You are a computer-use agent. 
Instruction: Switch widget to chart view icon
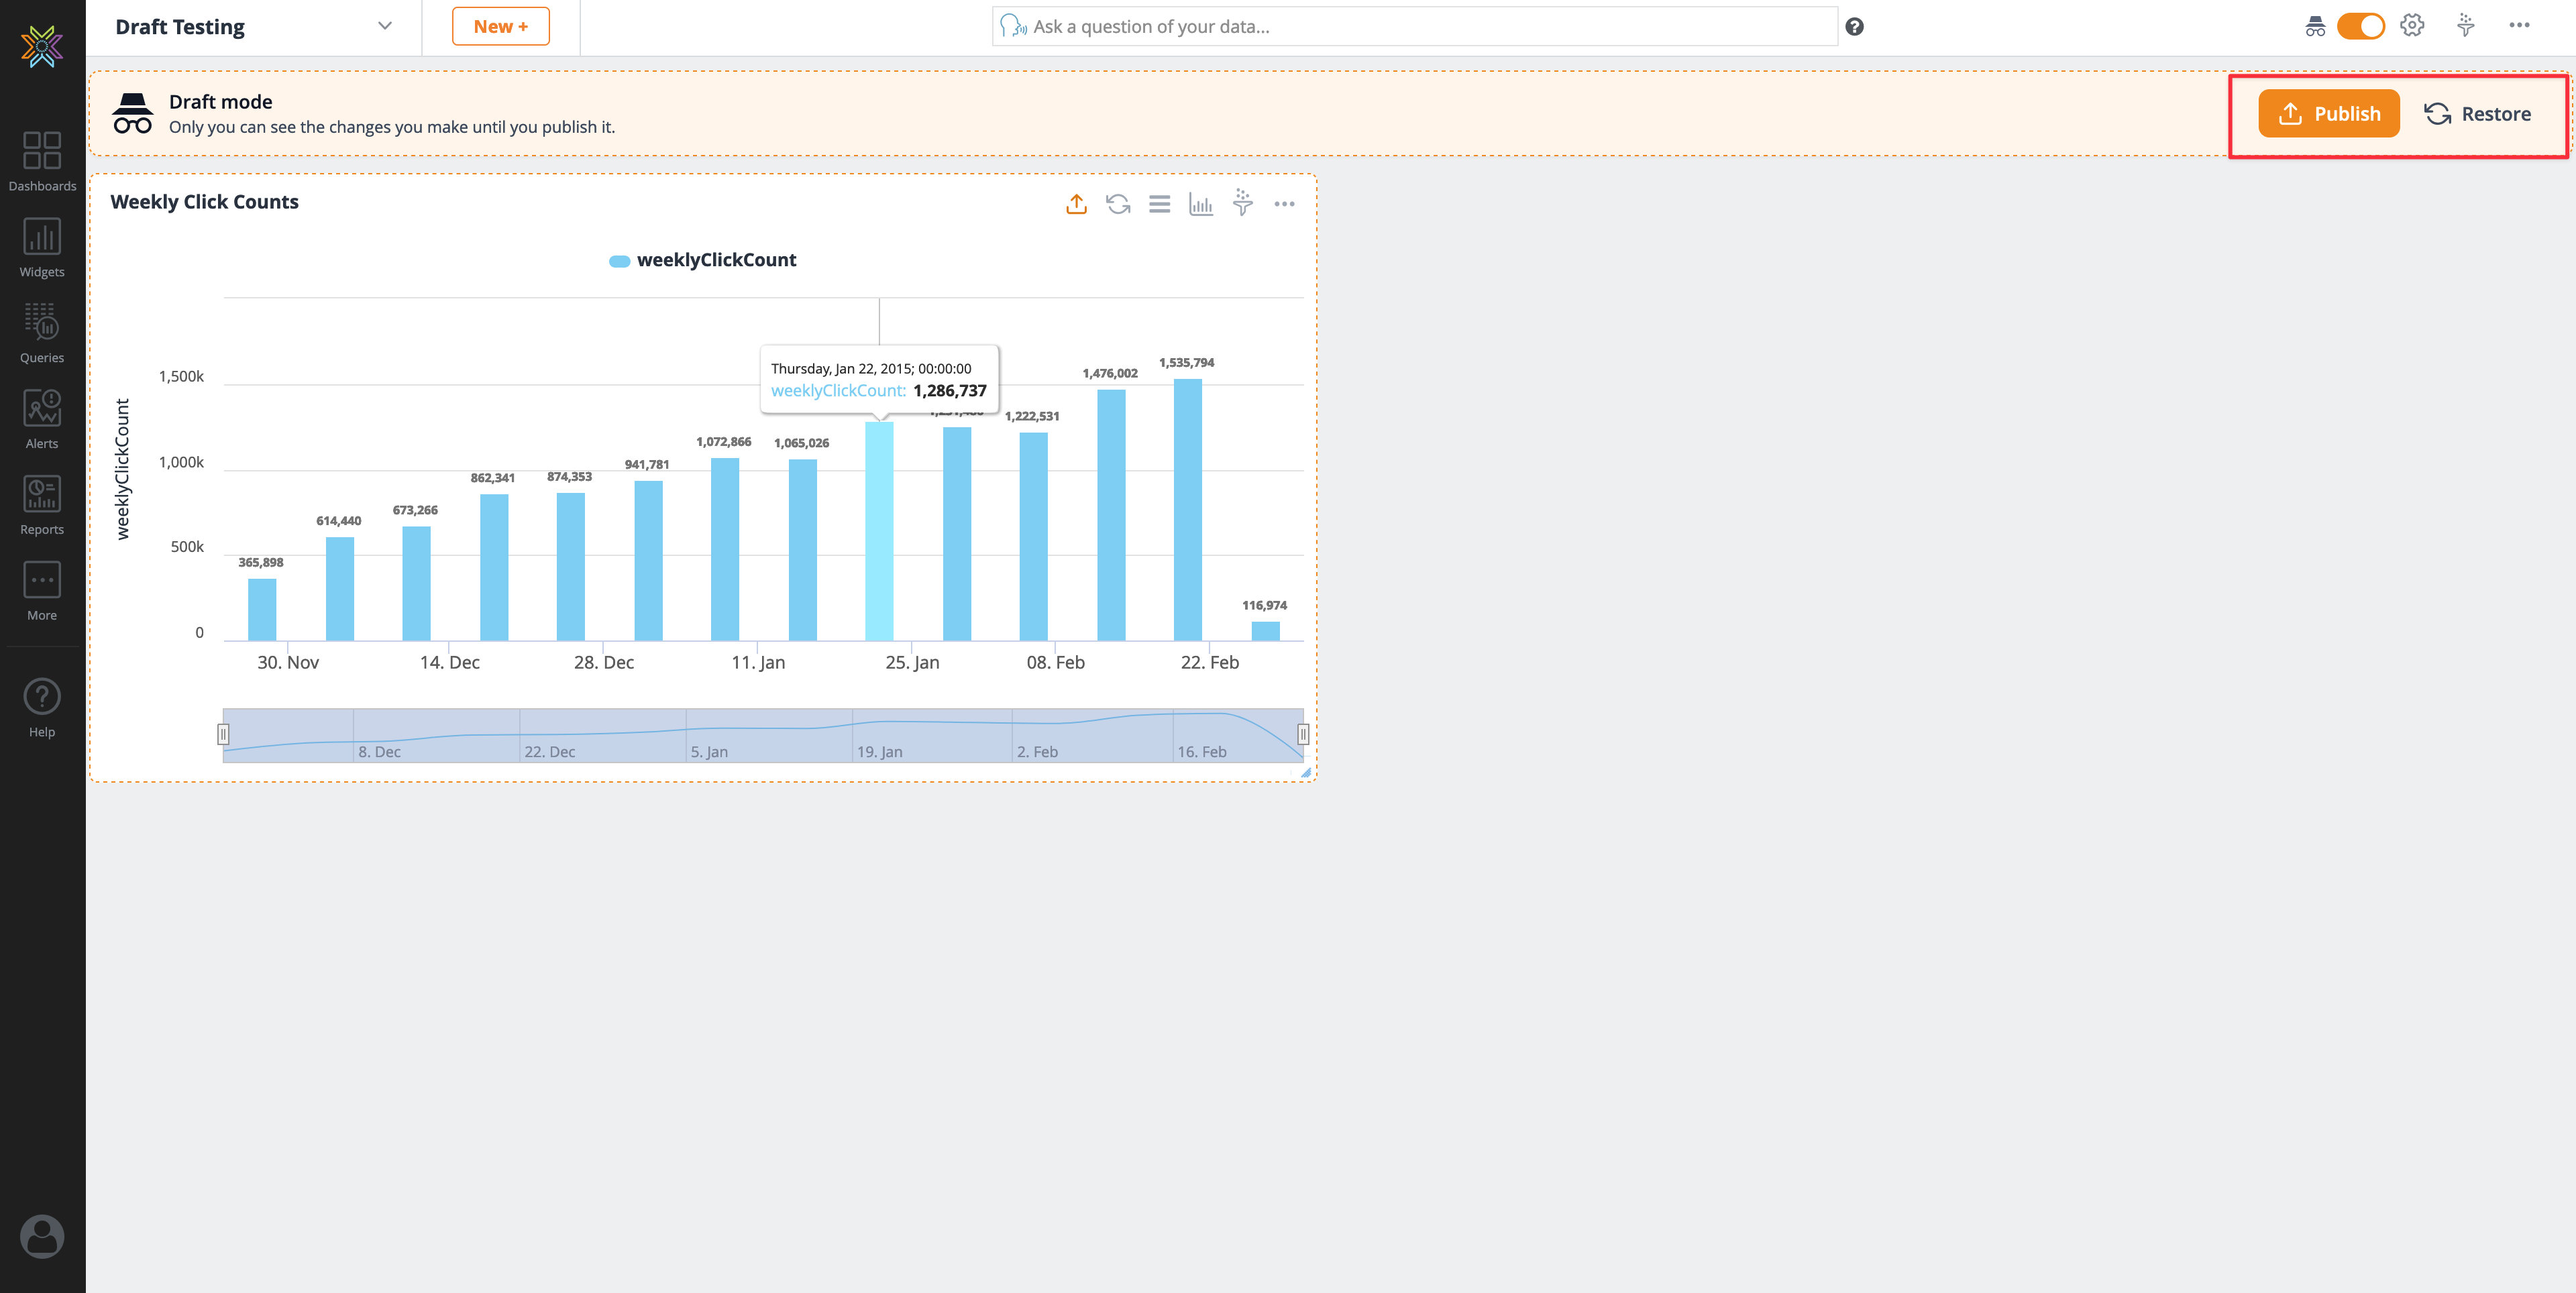pos(1201,204)
